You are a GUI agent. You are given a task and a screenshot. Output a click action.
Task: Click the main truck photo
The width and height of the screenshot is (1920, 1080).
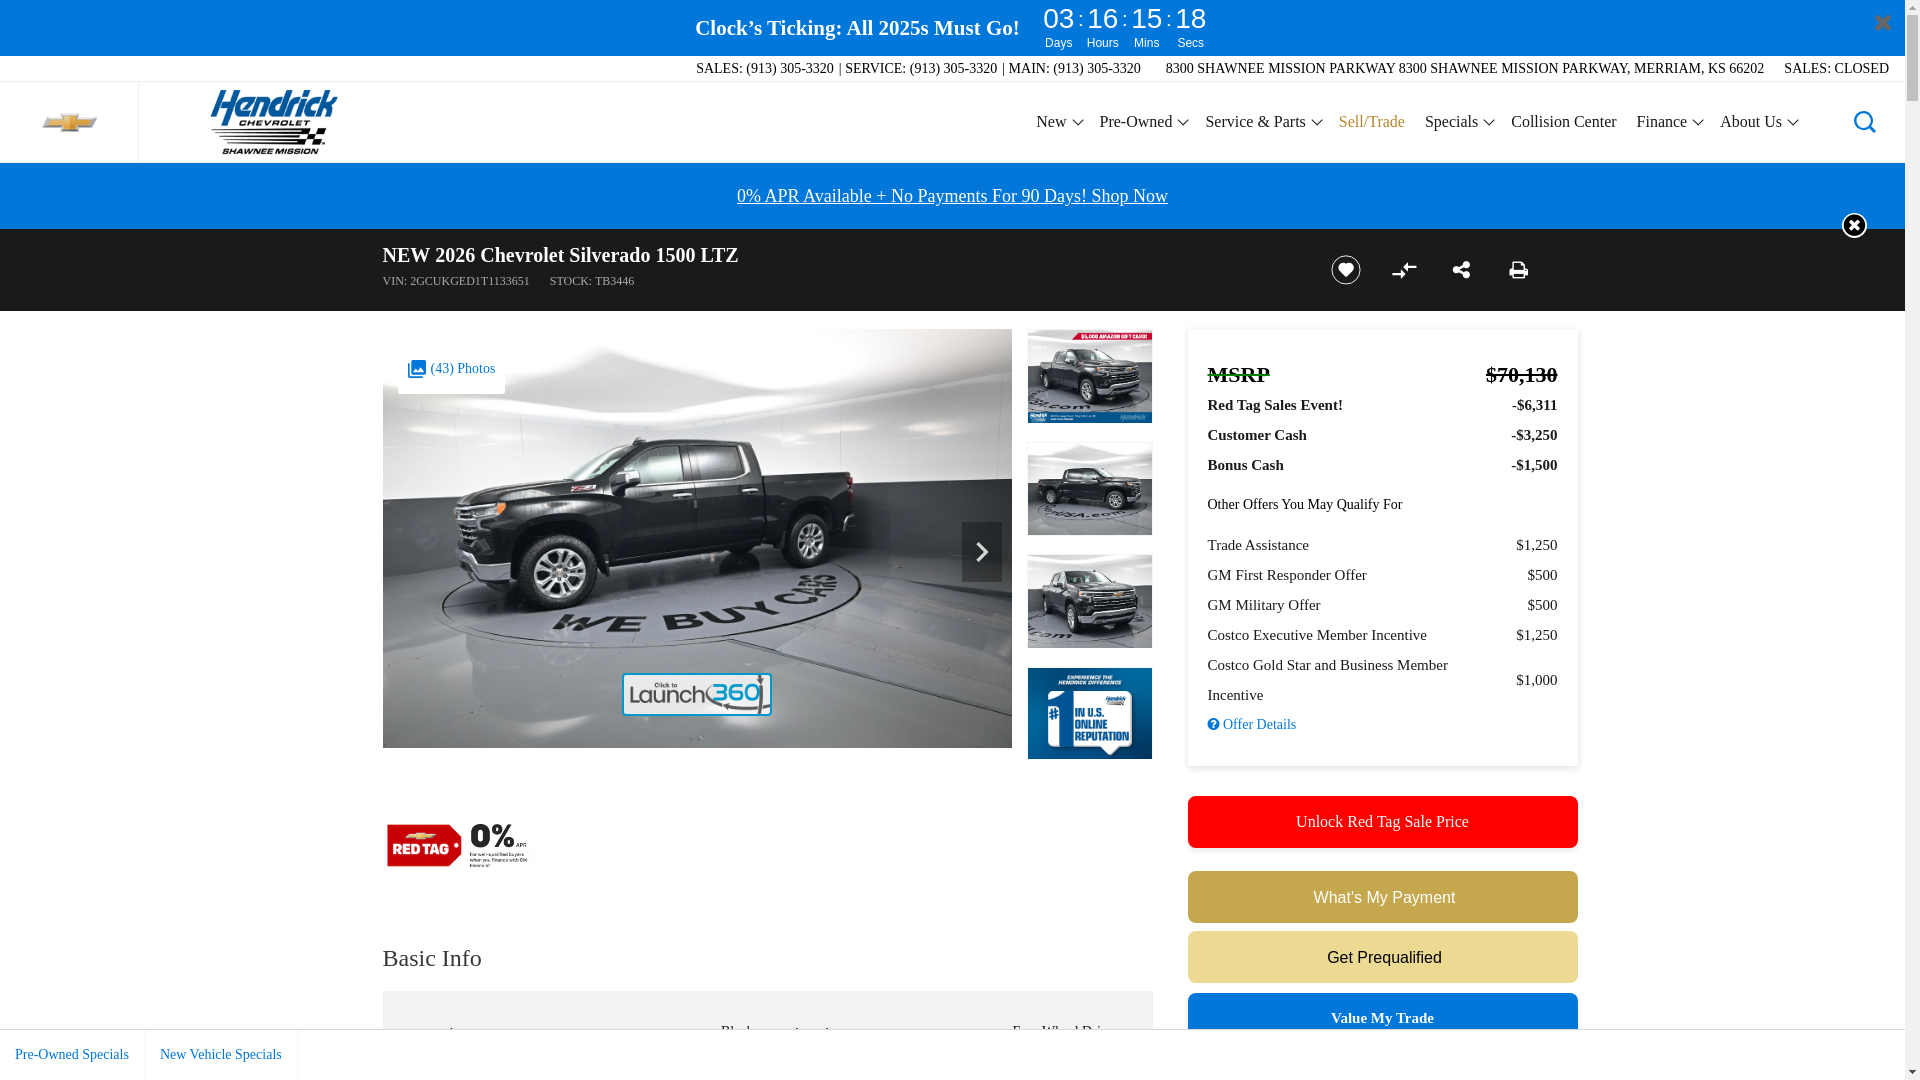pos(697,538)
